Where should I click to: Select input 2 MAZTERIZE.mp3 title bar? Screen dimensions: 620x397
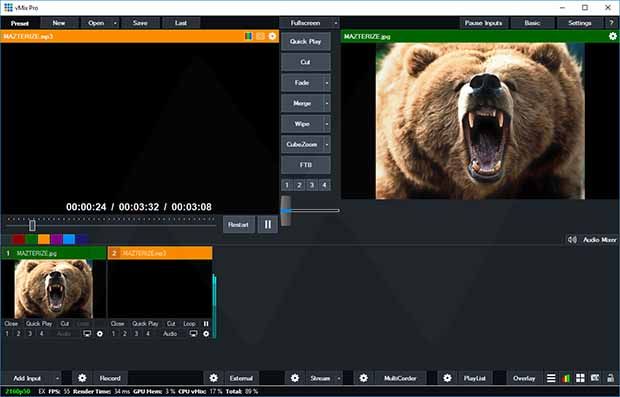tap(160, 253)
